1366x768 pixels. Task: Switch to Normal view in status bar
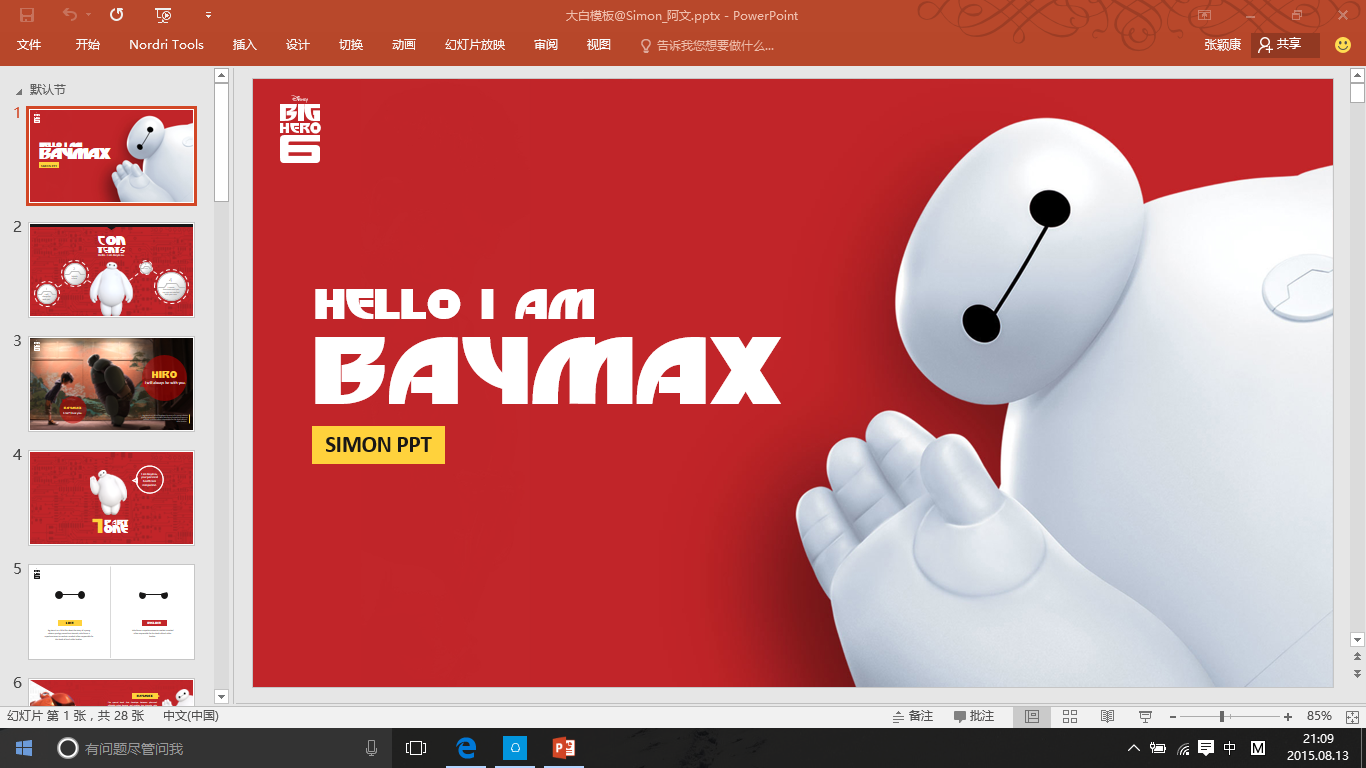tap(1032, 716)
